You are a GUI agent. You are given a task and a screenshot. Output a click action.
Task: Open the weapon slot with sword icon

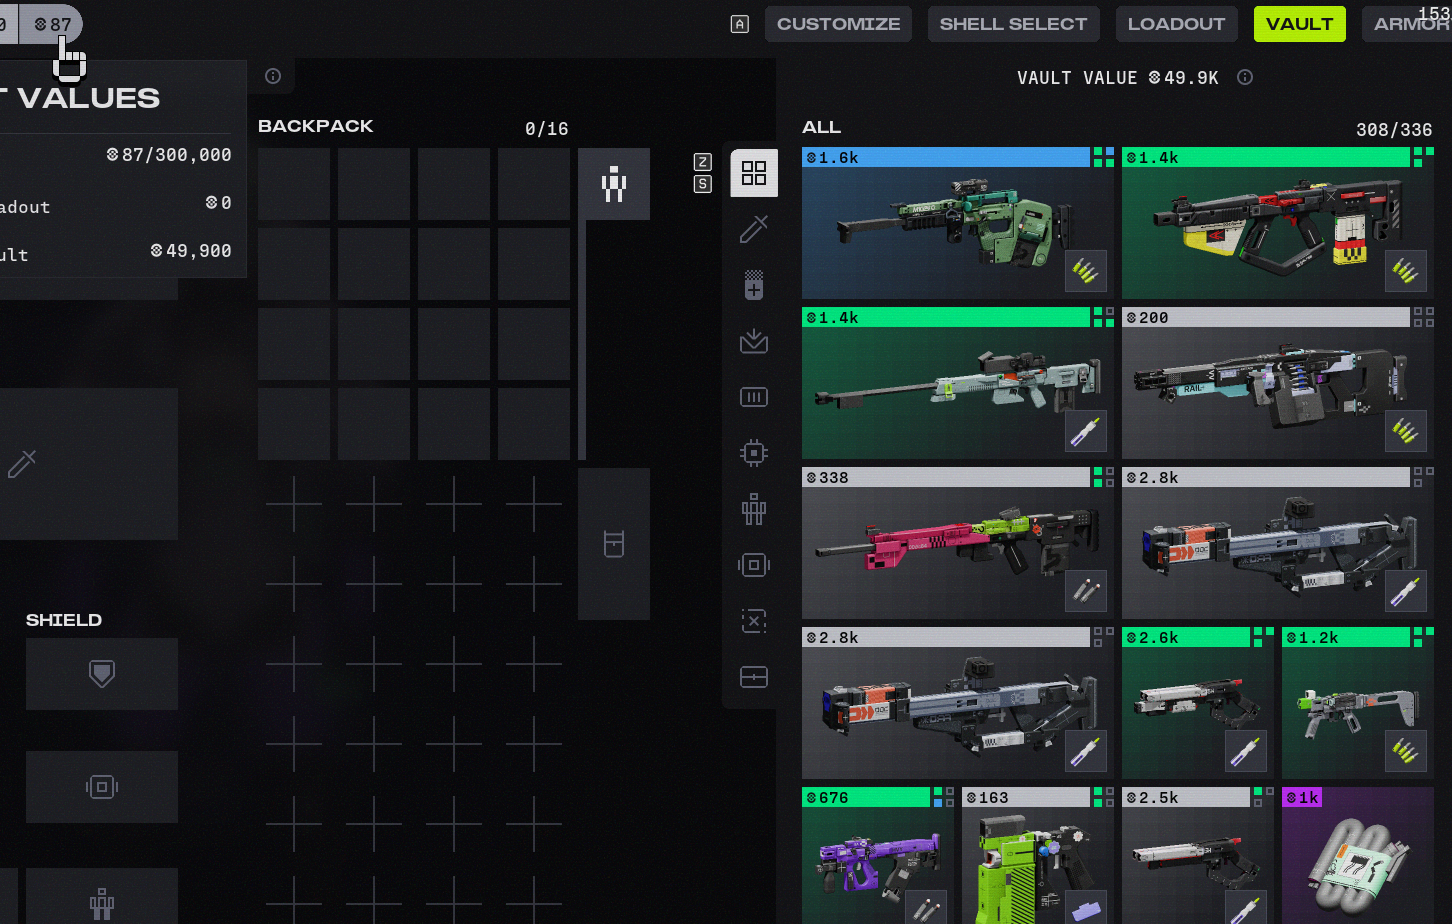(89, 464)
